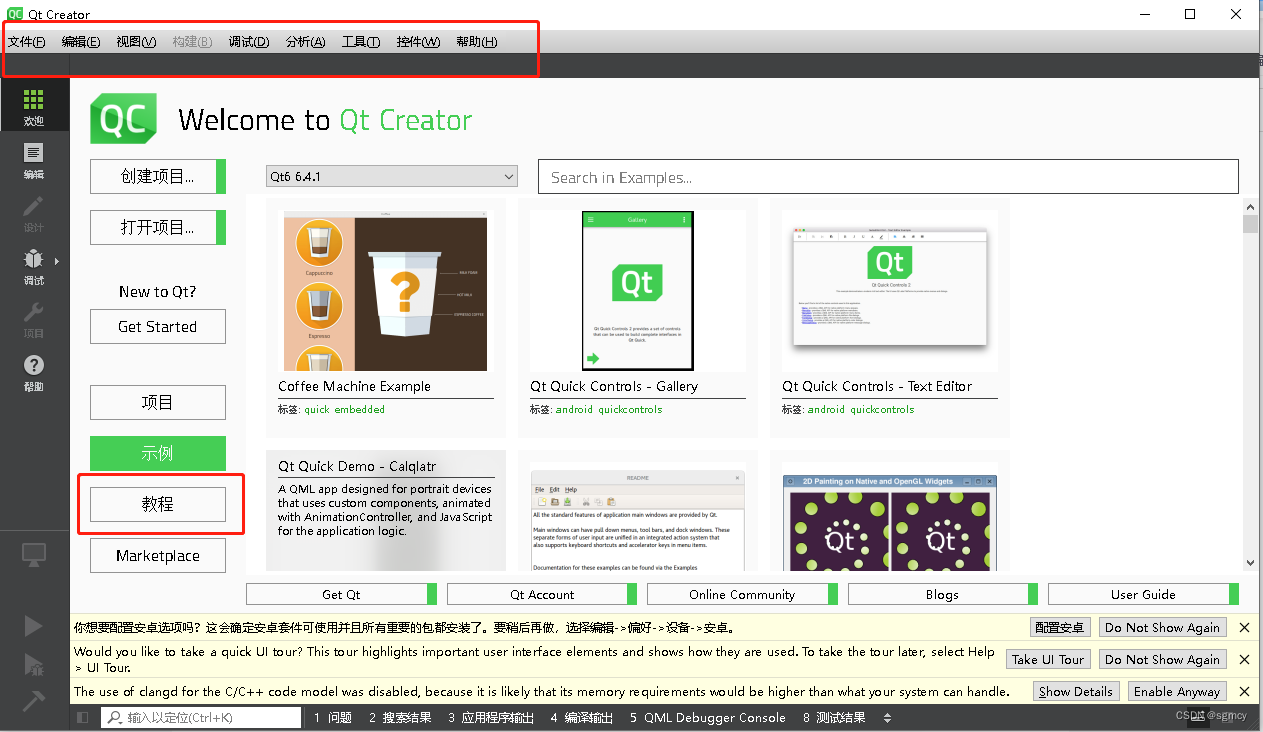Open the 帮助 Help mode question icon
Viewport: 1263px width, 732px height.
34,372
